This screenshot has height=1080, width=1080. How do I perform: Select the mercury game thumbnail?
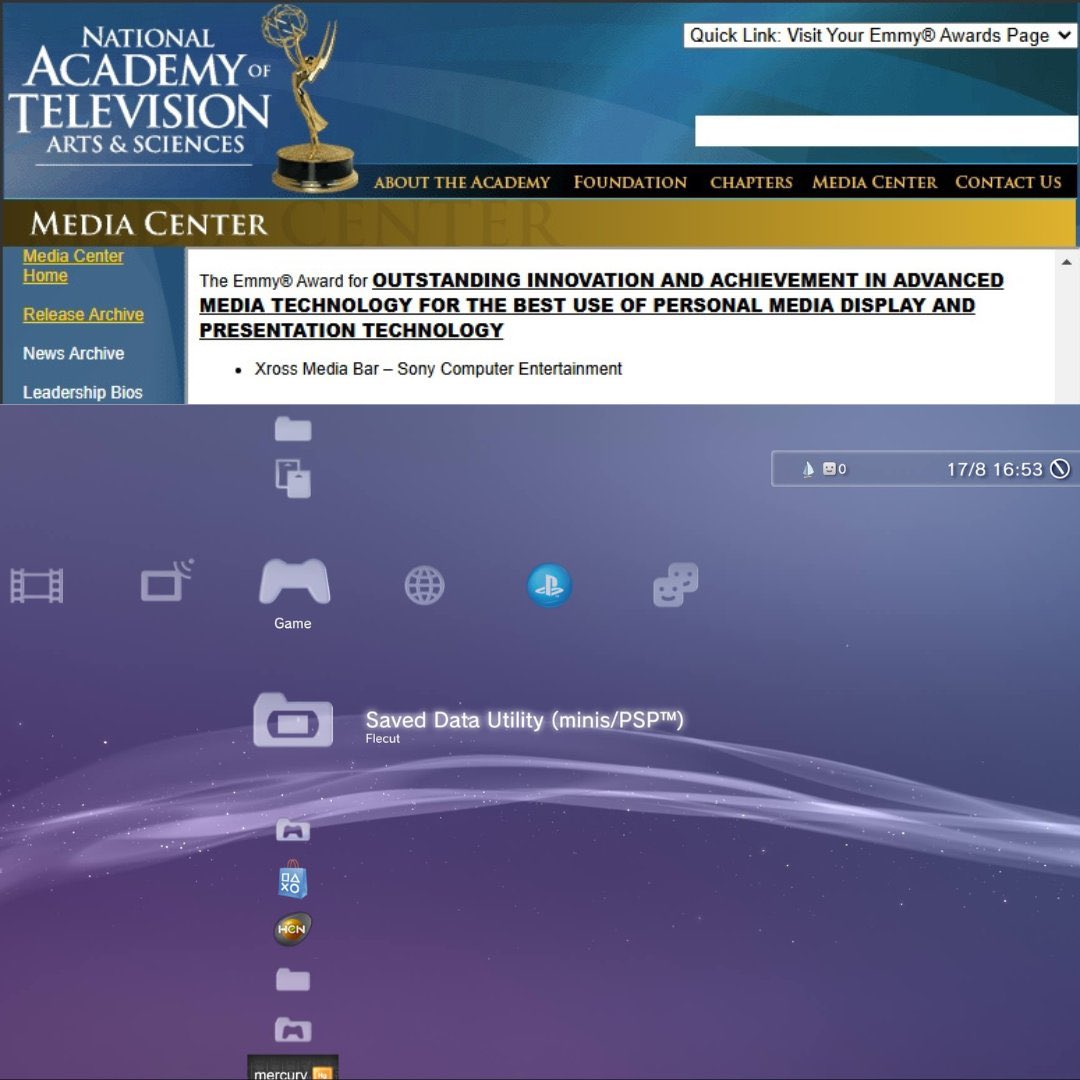pyautogui.click(x=293, y=1067)
